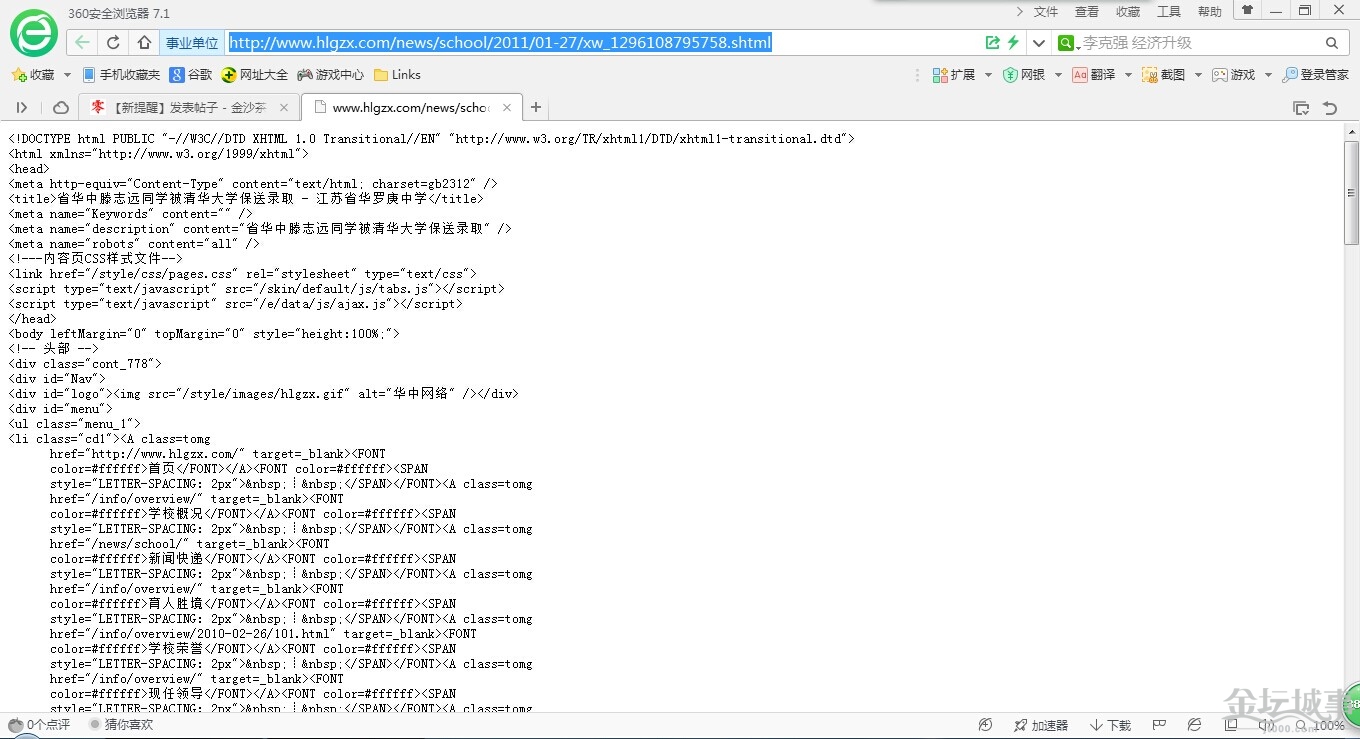
Task: Click the vertical scrollbar thumb
Action: (1351, 192)
